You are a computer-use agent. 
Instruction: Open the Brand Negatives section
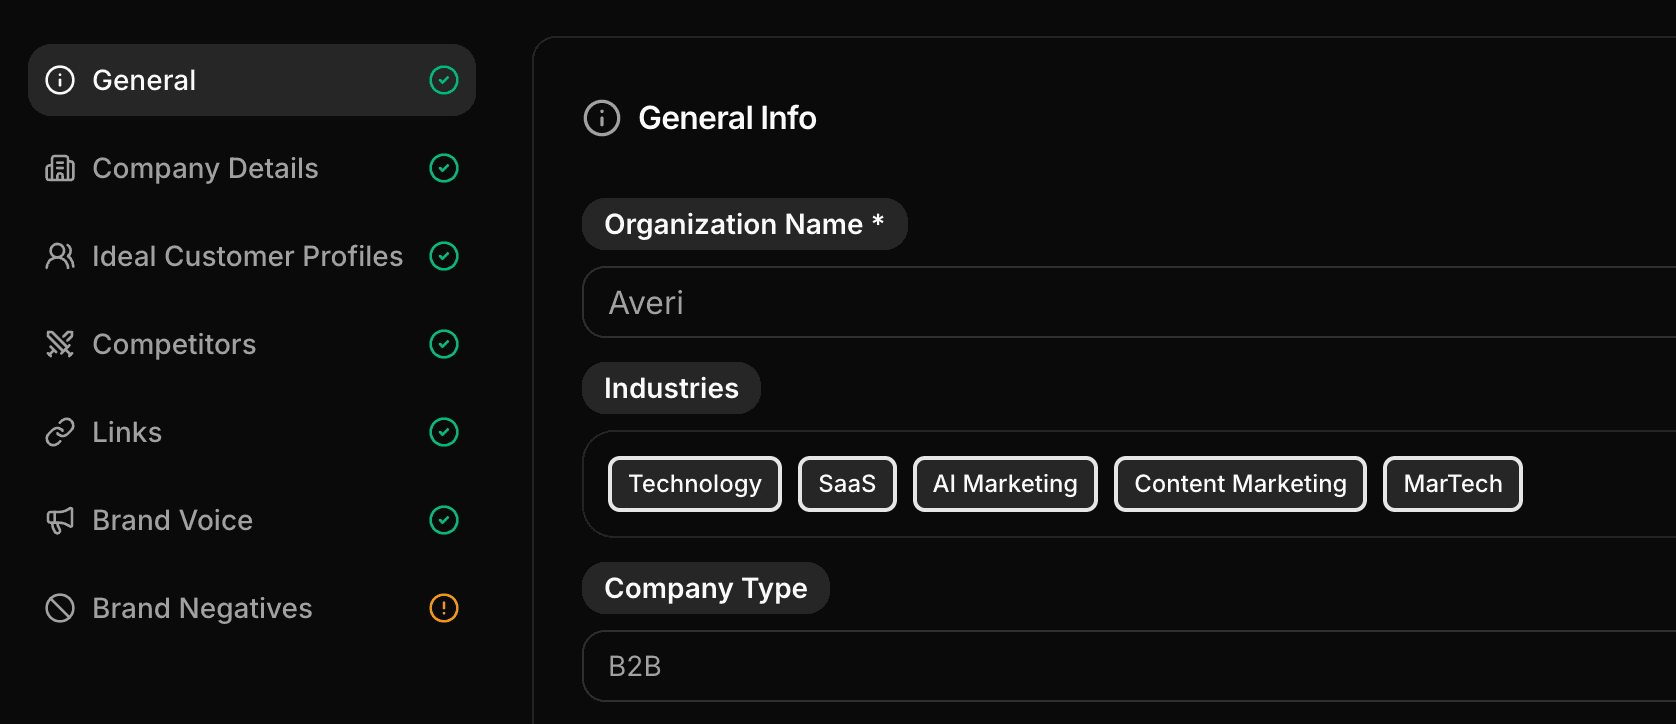point(252,608)
